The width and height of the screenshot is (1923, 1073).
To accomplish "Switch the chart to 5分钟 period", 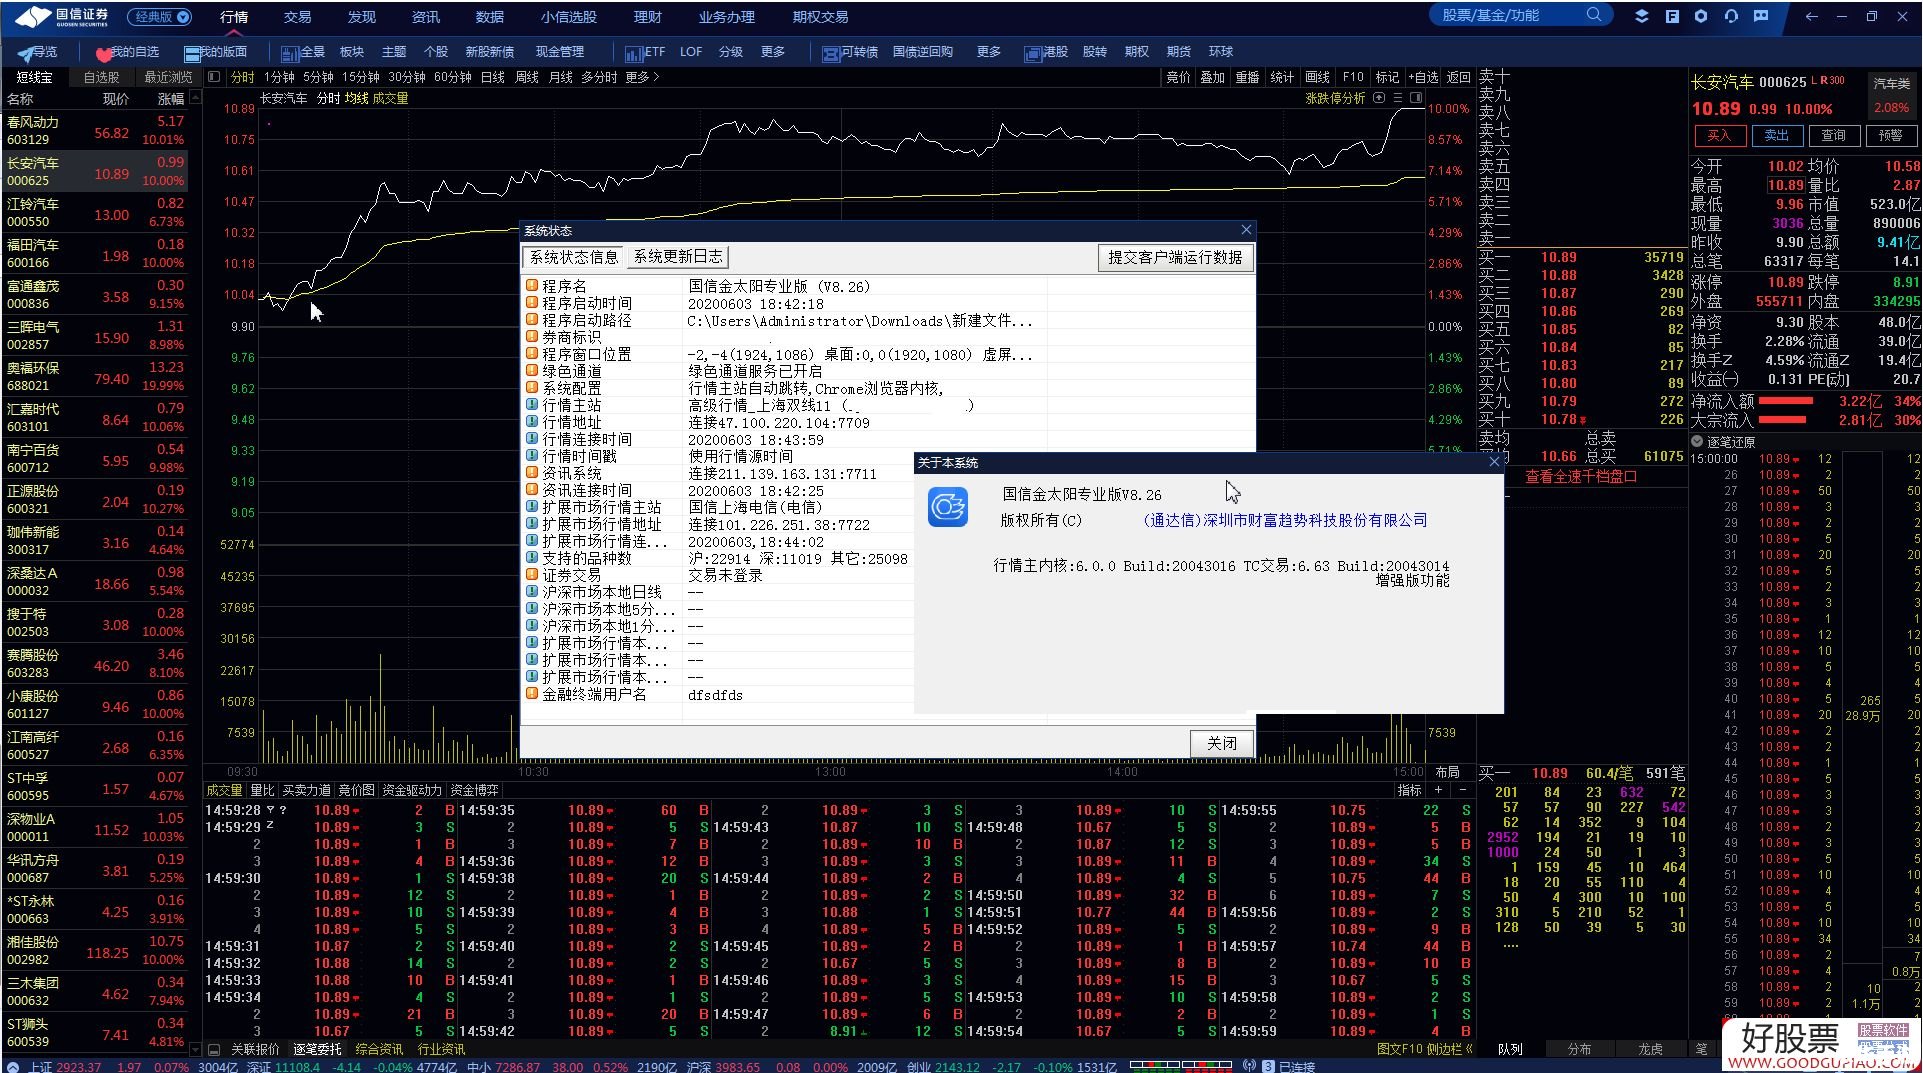I will tap(318, 77).
